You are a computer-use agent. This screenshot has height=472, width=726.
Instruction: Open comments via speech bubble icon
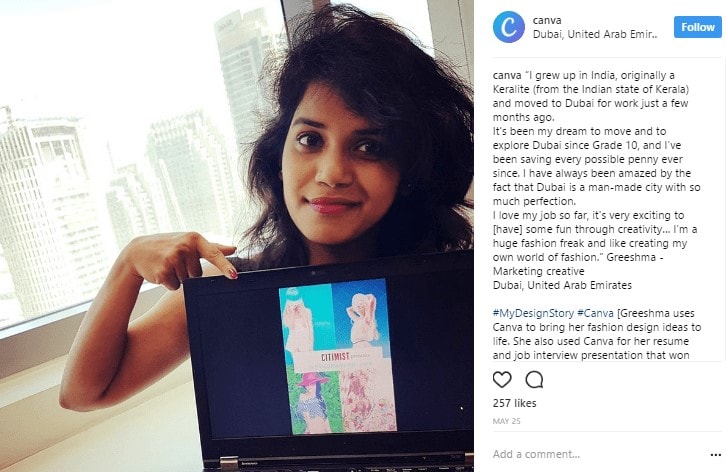pyautogui.click(x=534, y=380)
